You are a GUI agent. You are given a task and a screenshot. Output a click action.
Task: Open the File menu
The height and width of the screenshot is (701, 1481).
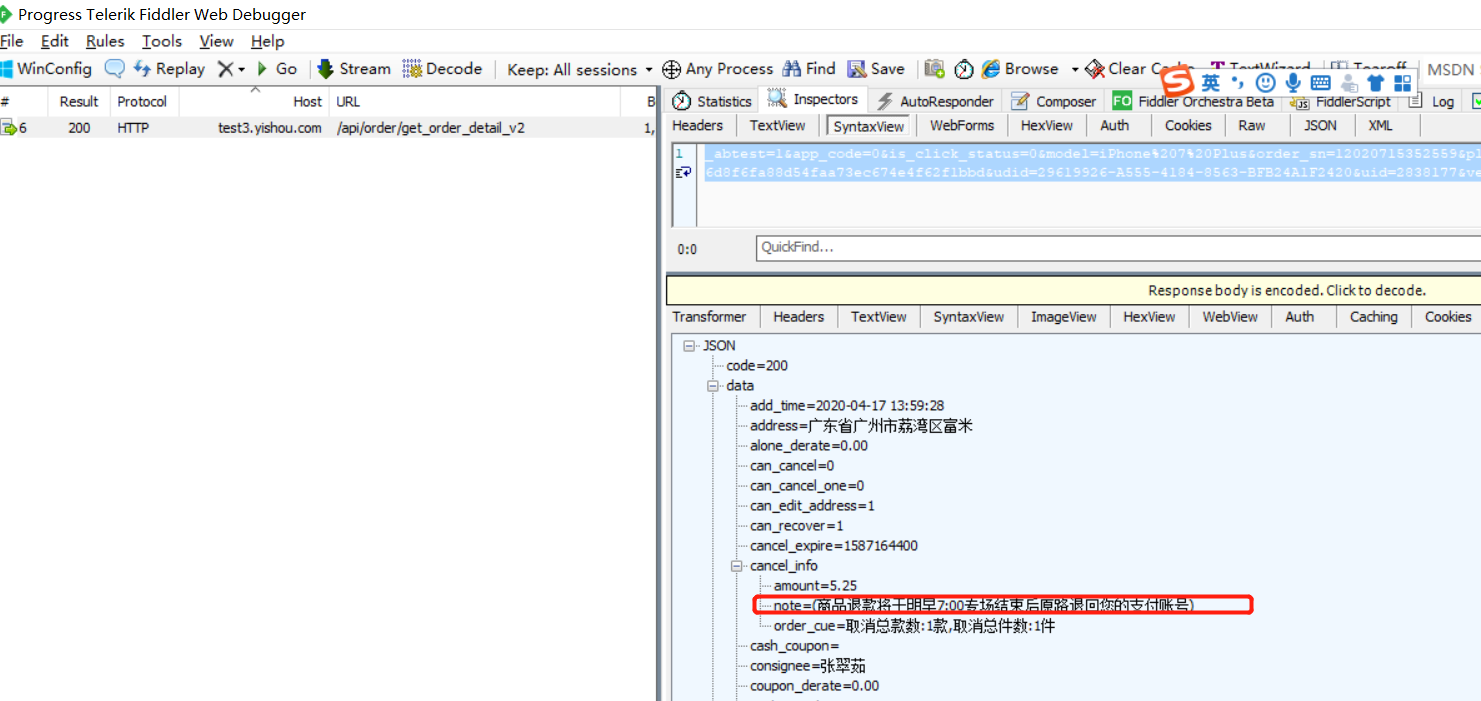pyautogui.click(x=12, y=41)
